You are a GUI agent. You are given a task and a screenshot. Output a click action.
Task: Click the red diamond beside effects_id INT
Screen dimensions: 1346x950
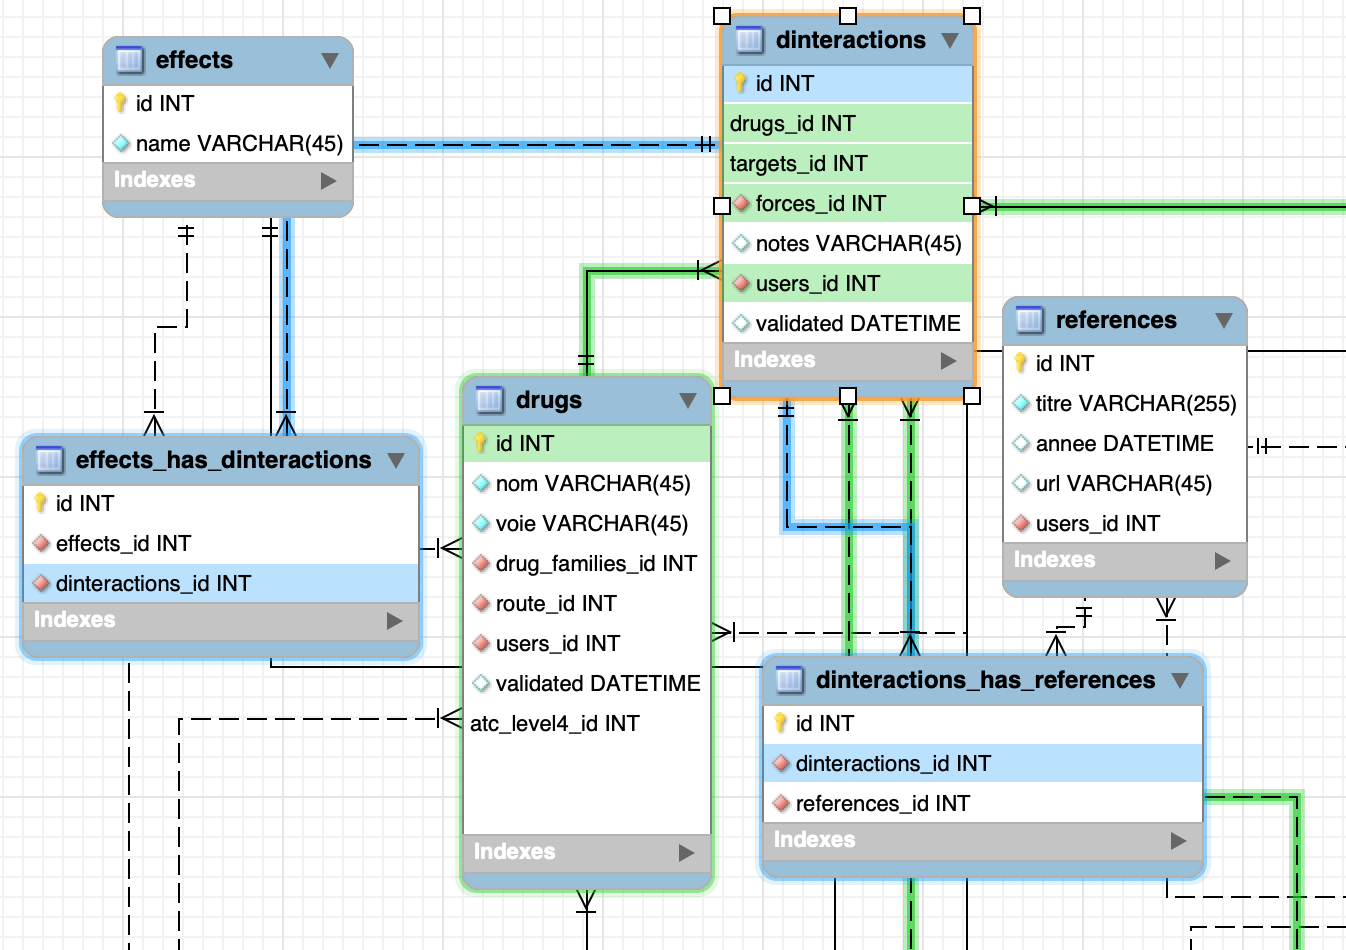41,543
